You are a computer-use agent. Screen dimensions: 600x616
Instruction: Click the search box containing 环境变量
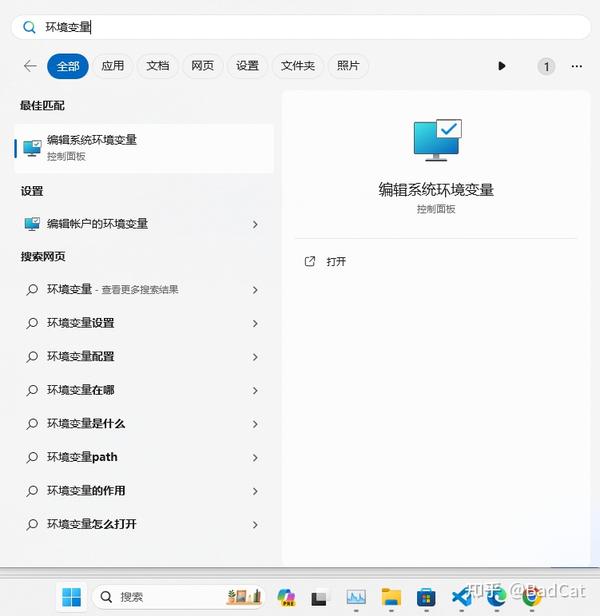(301, 27)
